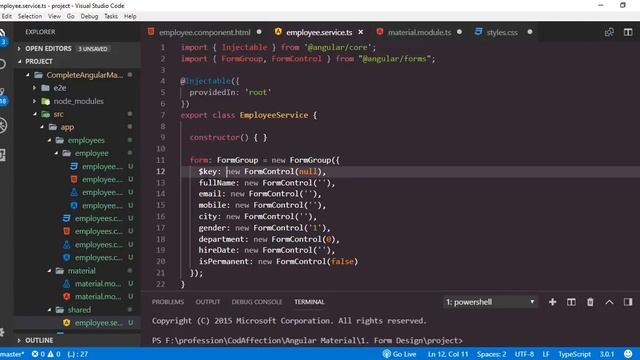Close the employee.service.ts tab

pos(360,32)
